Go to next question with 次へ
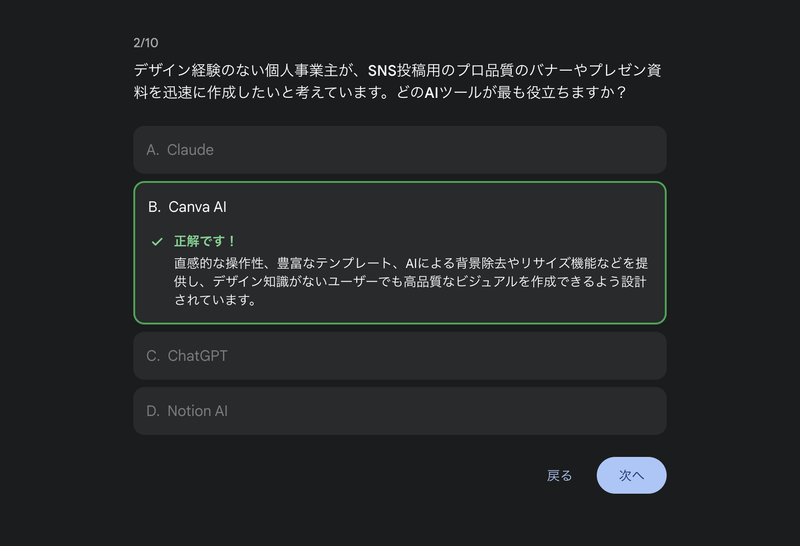 coord(631,476)
